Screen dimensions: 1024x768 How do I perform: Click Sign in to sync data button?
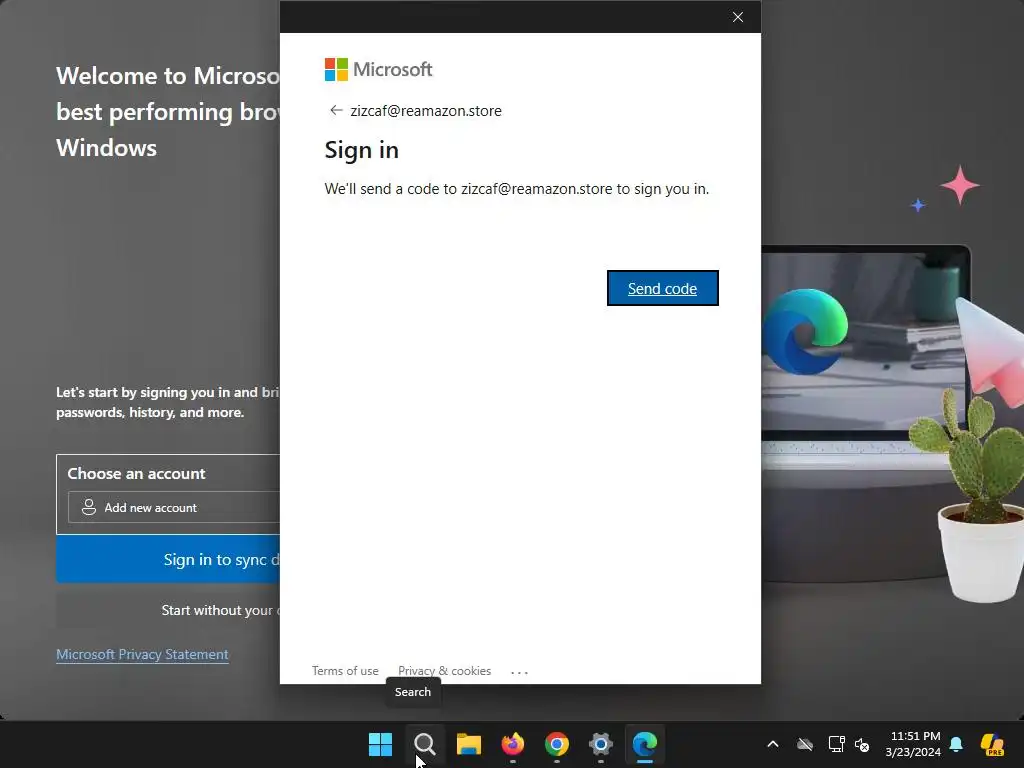coord(168,559)
